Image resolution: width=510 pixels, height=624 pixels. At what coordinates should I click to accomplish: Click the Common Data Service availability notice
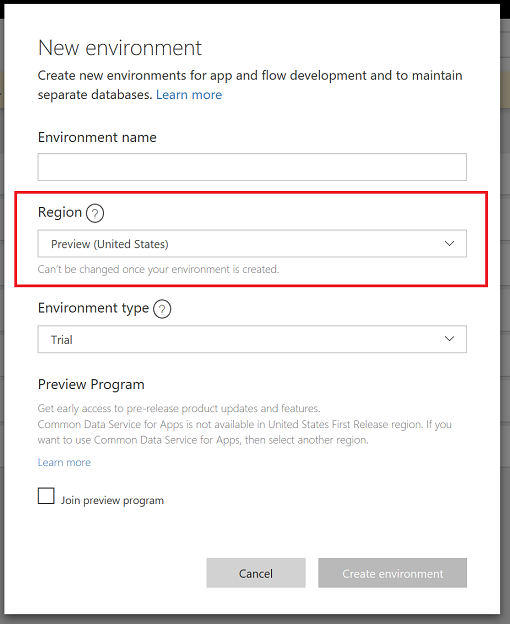pyautogui.click(x=245, y=432)
